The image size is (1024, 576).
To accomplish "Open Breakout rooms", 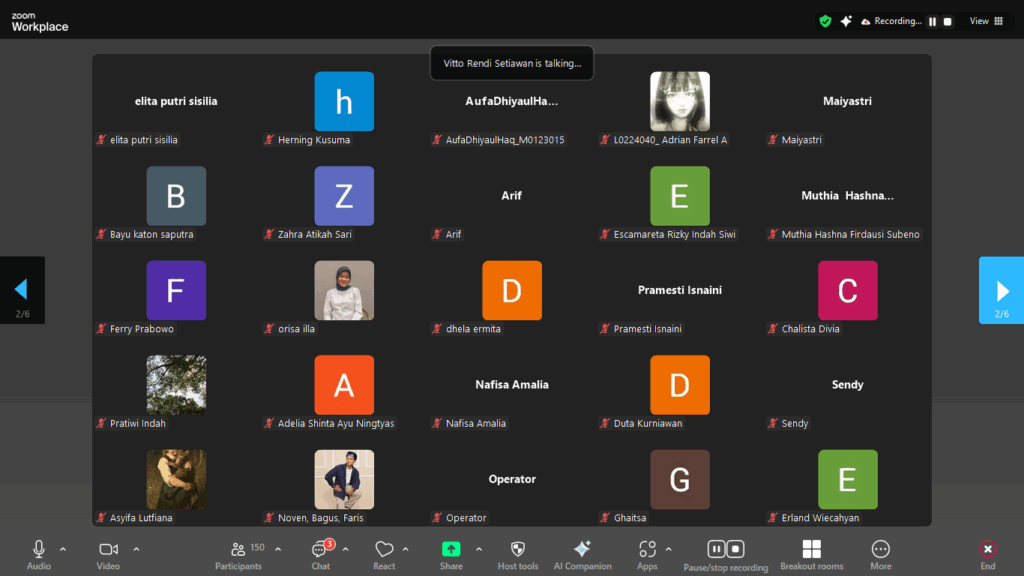I will coord(812,555).
